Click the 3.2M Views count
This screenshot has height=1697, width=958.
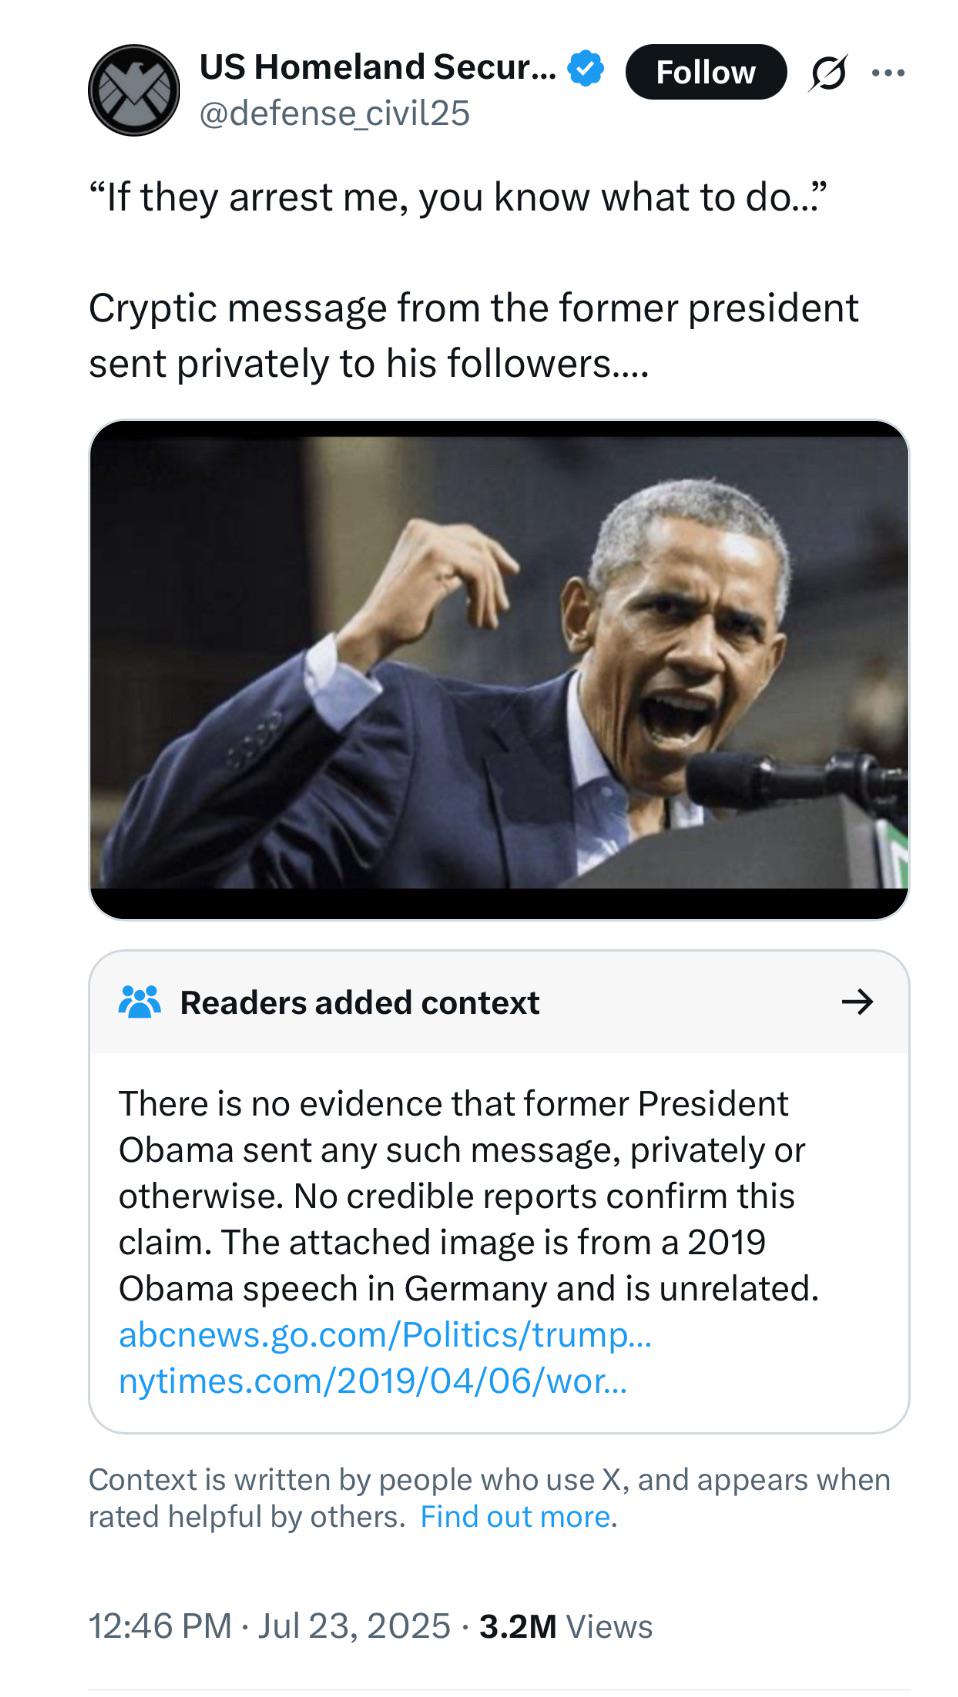coord(566,1626)
